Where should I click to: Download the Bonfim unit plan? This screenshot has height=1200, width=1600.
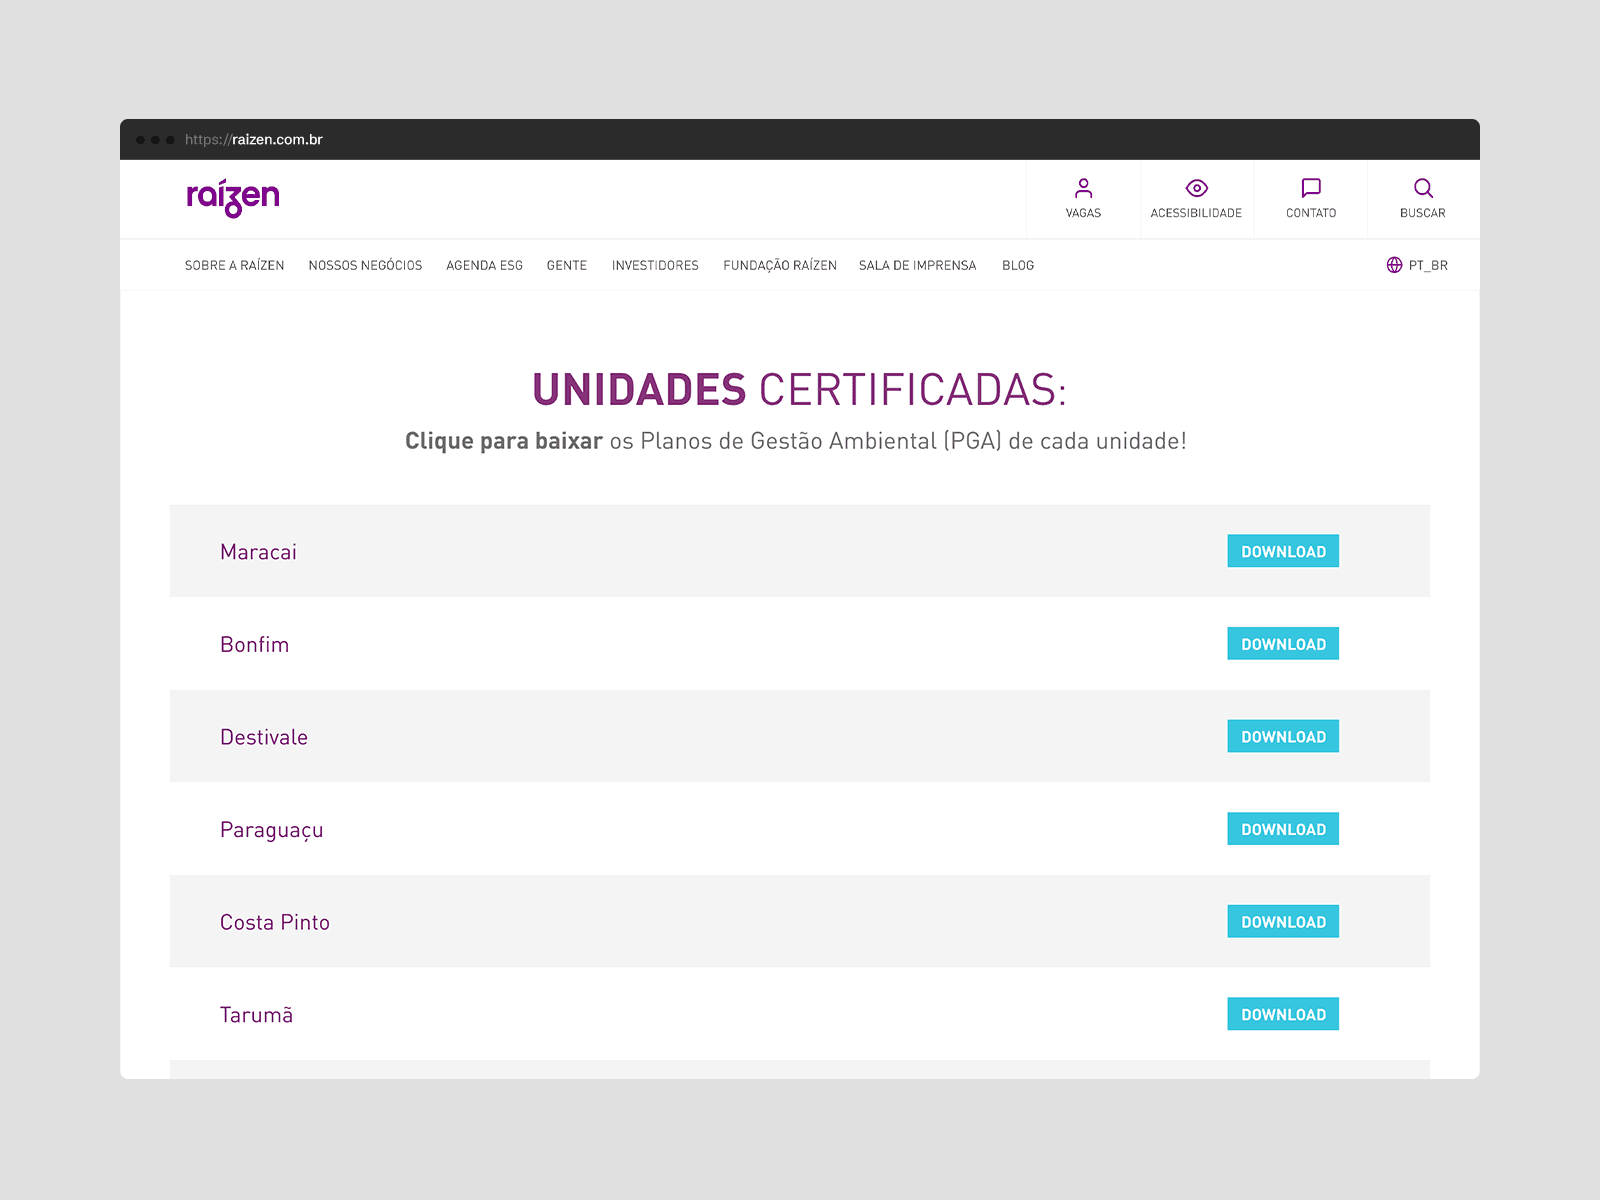[x=1283, y=644]
